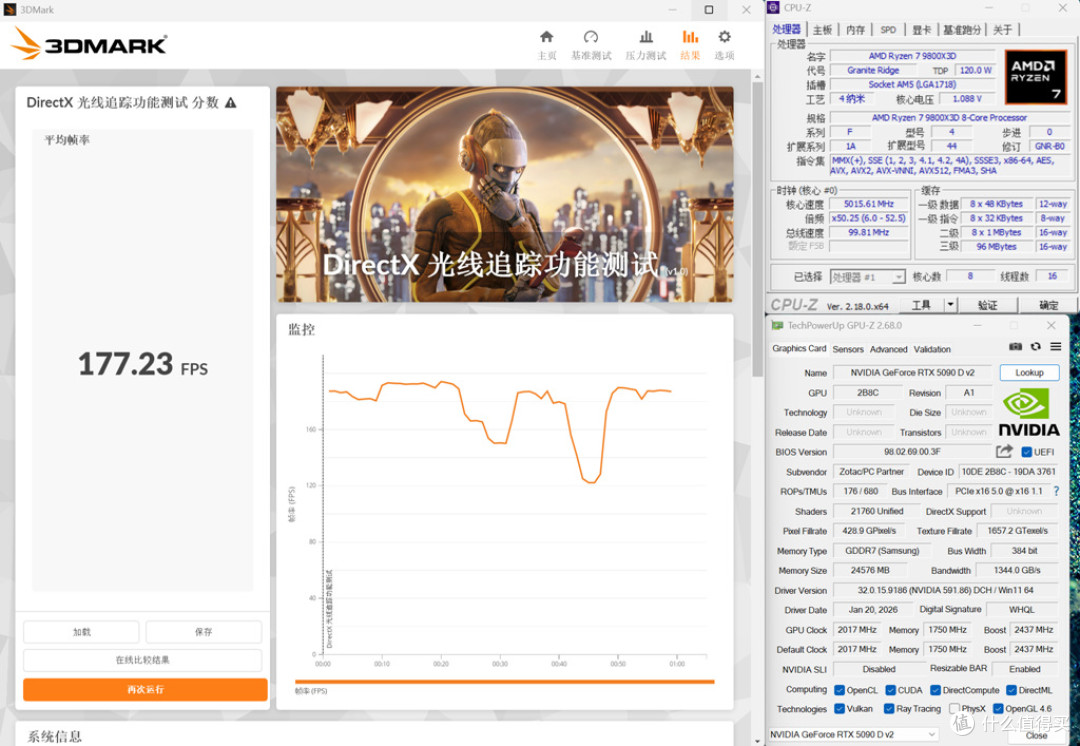Open the GPU-Z Graphics Card tab
1080x746 pixels.
tap(799, 349)
